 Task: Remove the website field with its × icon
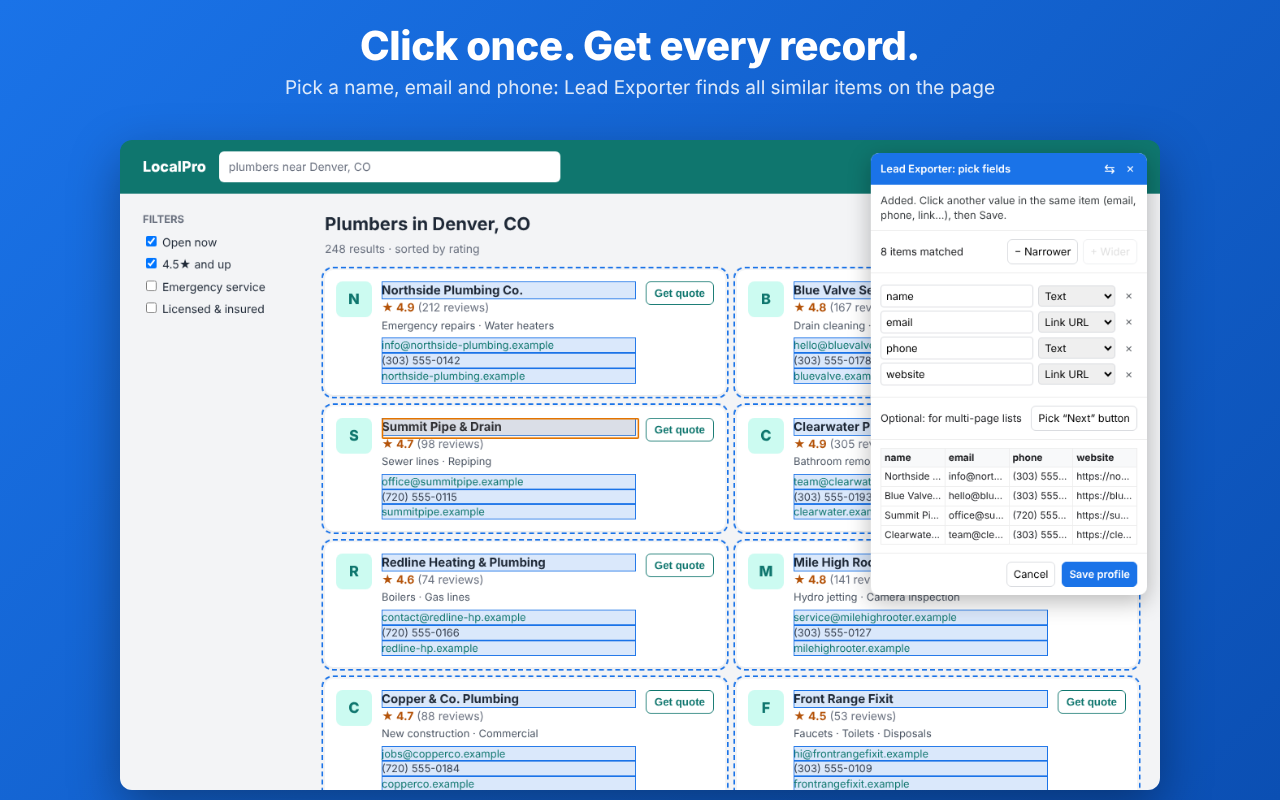point(1129,374)
